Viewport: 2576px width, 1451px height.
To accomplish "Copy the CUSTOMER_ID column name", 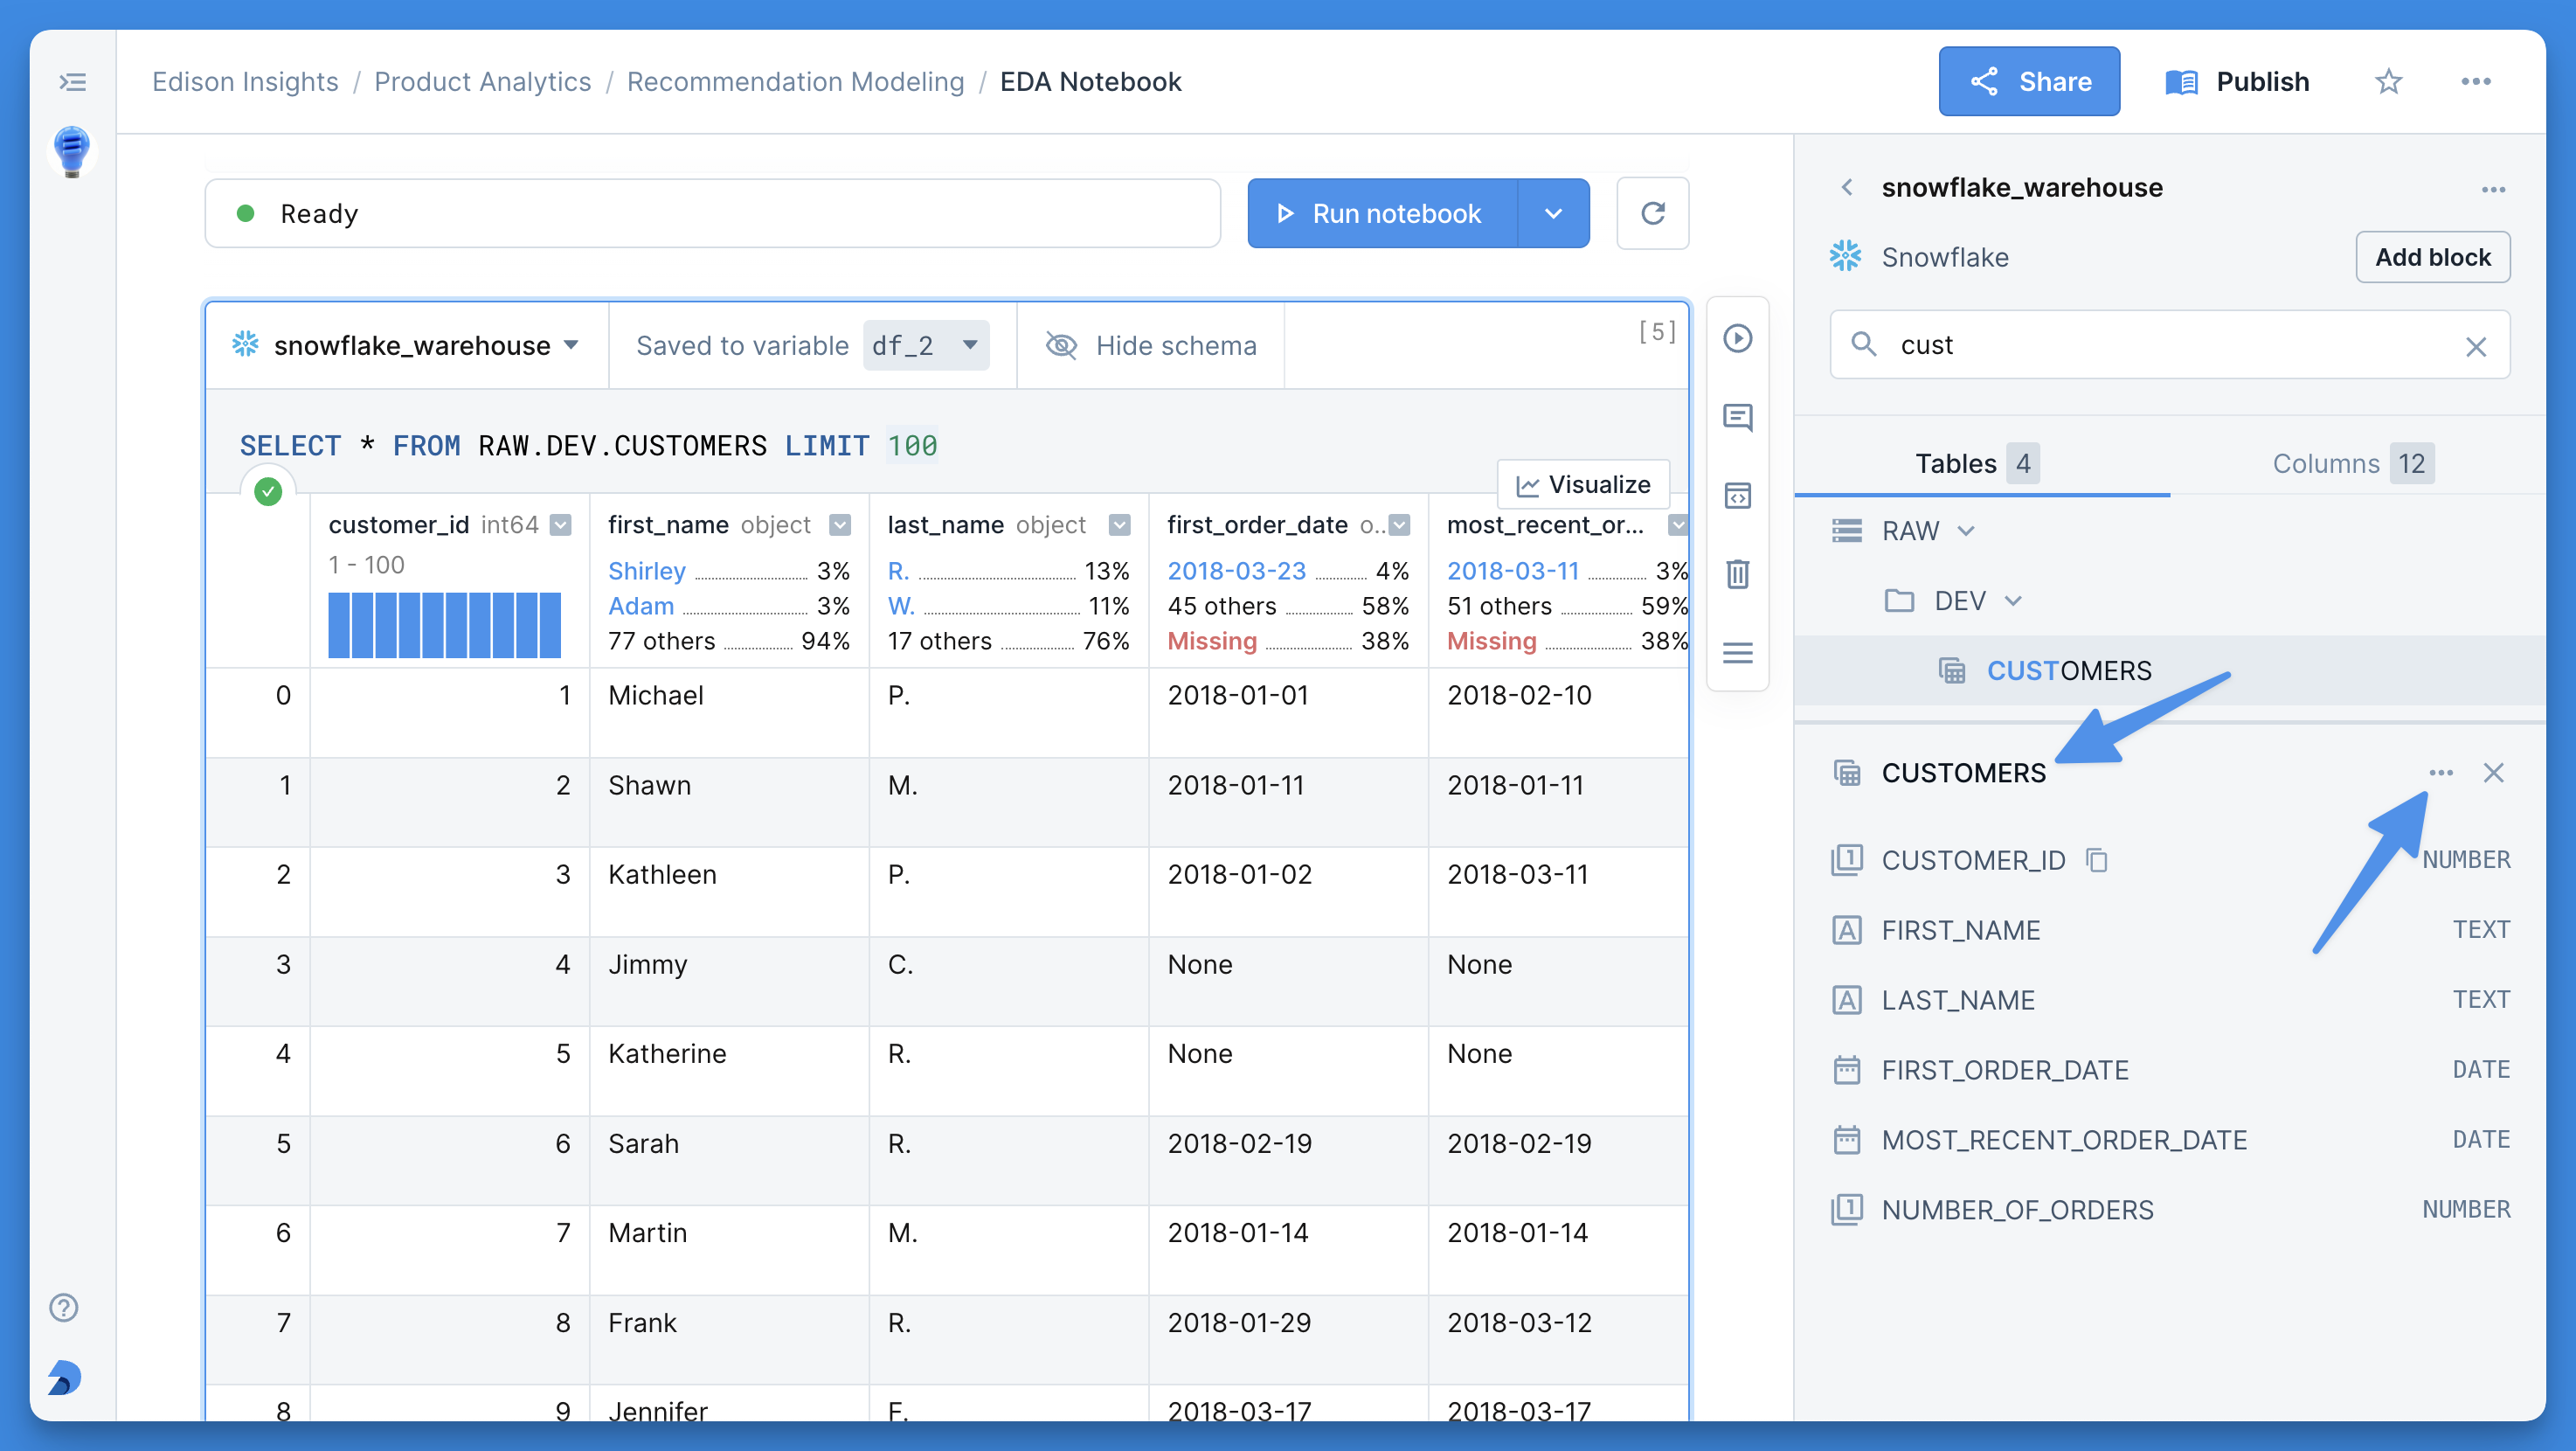I will [2097, 860].
